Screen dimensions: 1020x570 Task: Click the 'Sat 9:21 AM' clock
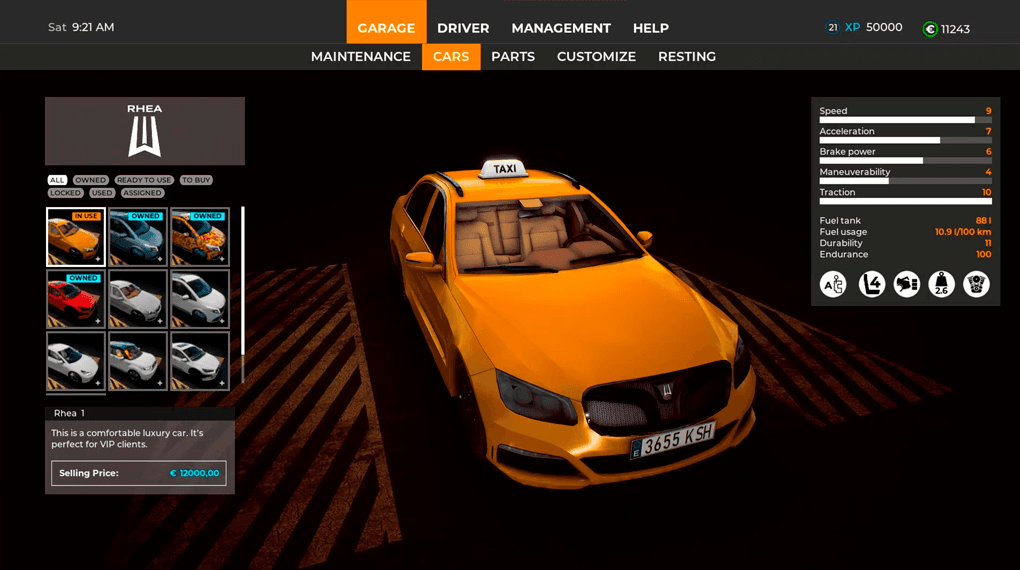click(x=81, y=27)
